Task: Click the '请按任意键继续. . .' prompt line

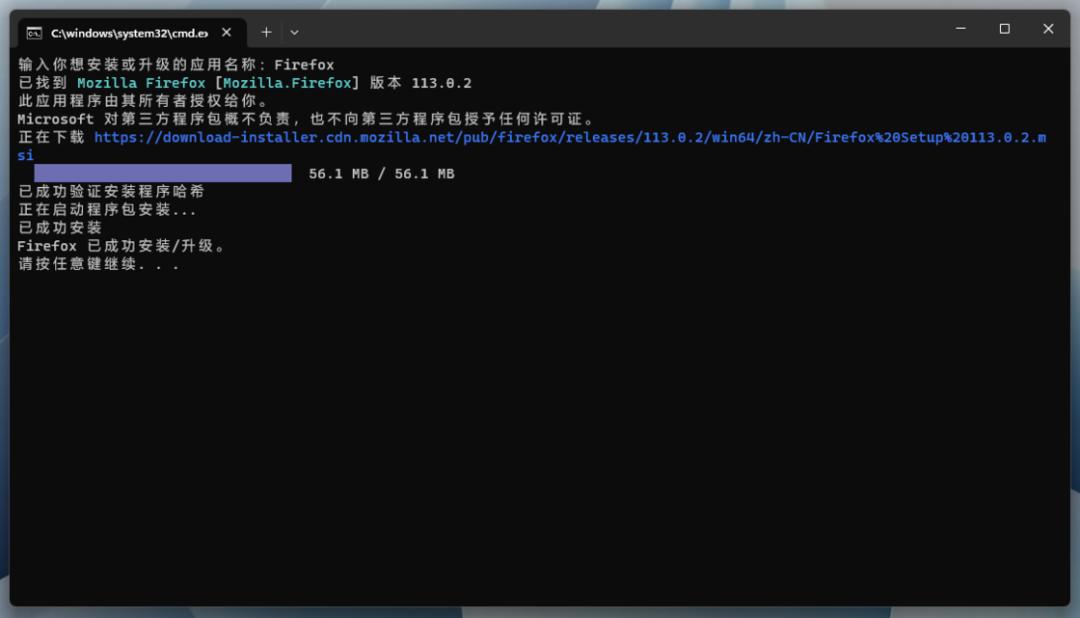Action: pyautogui.click(x=99, y=264)
